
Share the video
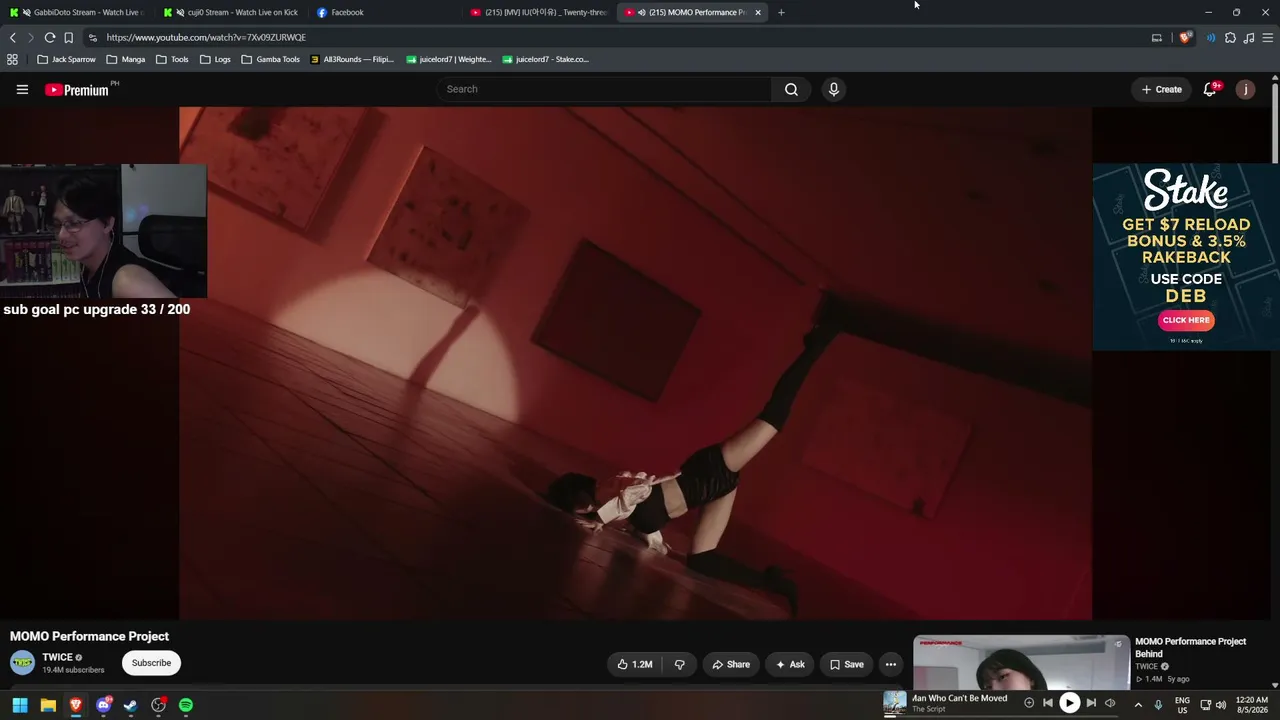(731, 664)
